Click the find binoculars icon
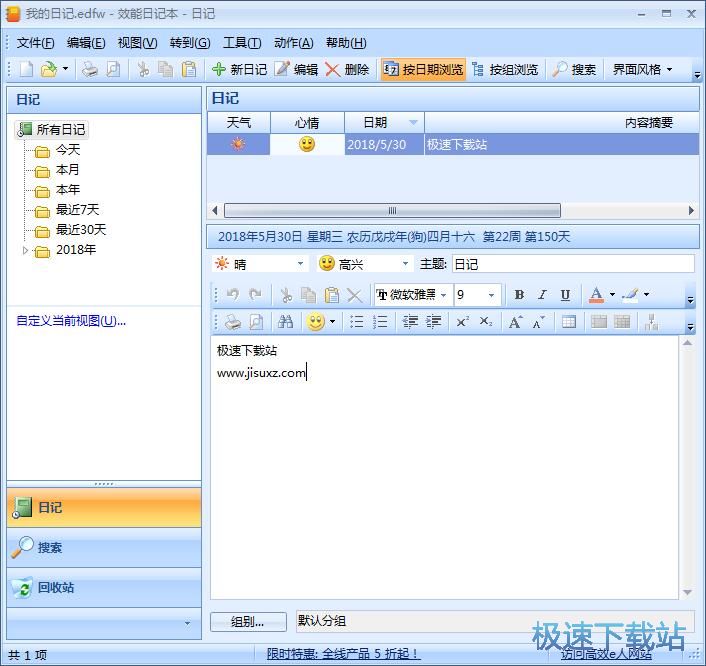The width and height of the screenshot is (706, 666). (285, 322)
